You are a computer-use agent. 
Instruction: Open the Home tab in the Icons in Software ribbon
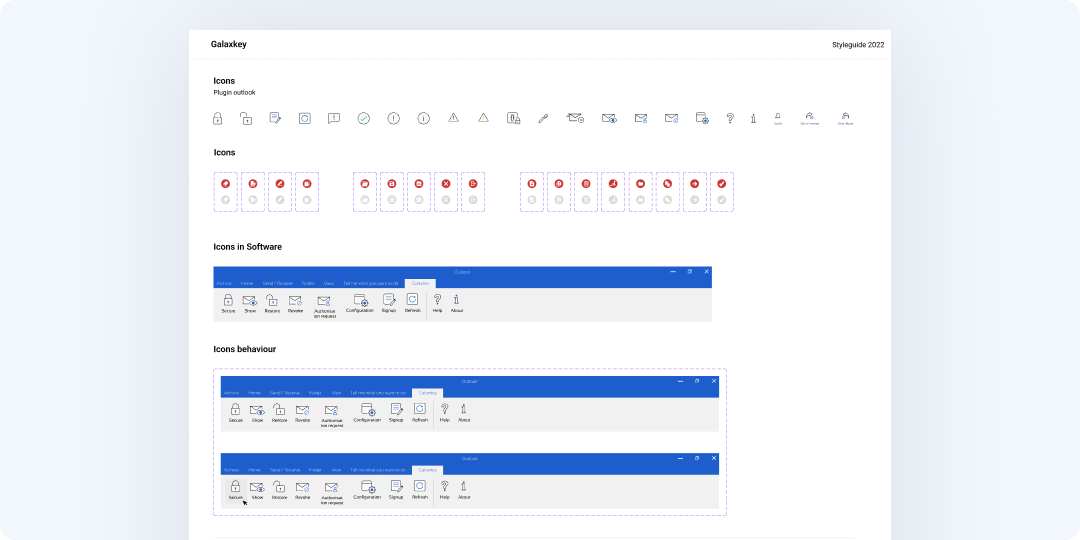click(x=247, y=283)
